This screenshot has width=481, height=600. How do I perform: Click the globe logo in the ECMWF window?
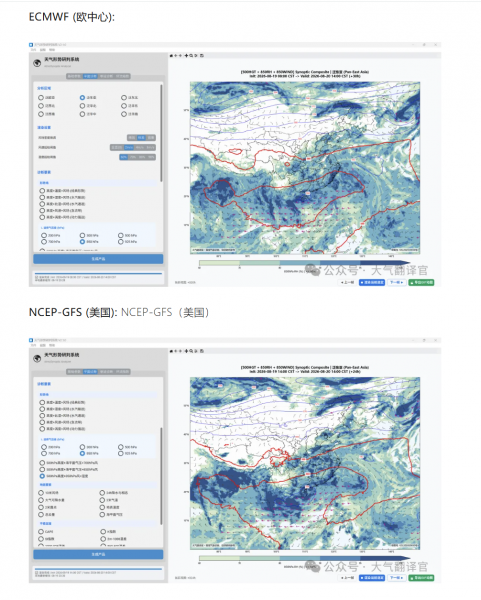click(x=37, y=63)
